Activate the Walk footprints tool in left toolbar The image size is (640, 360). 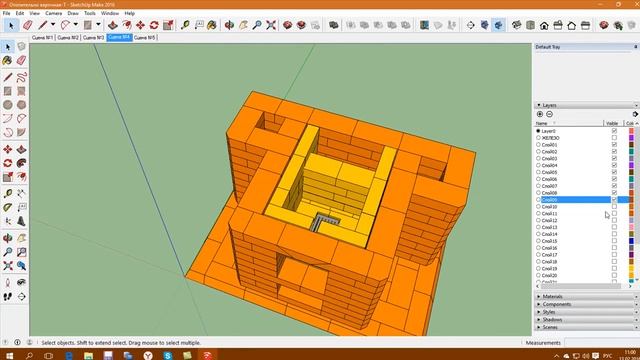(x=8, y=296)
